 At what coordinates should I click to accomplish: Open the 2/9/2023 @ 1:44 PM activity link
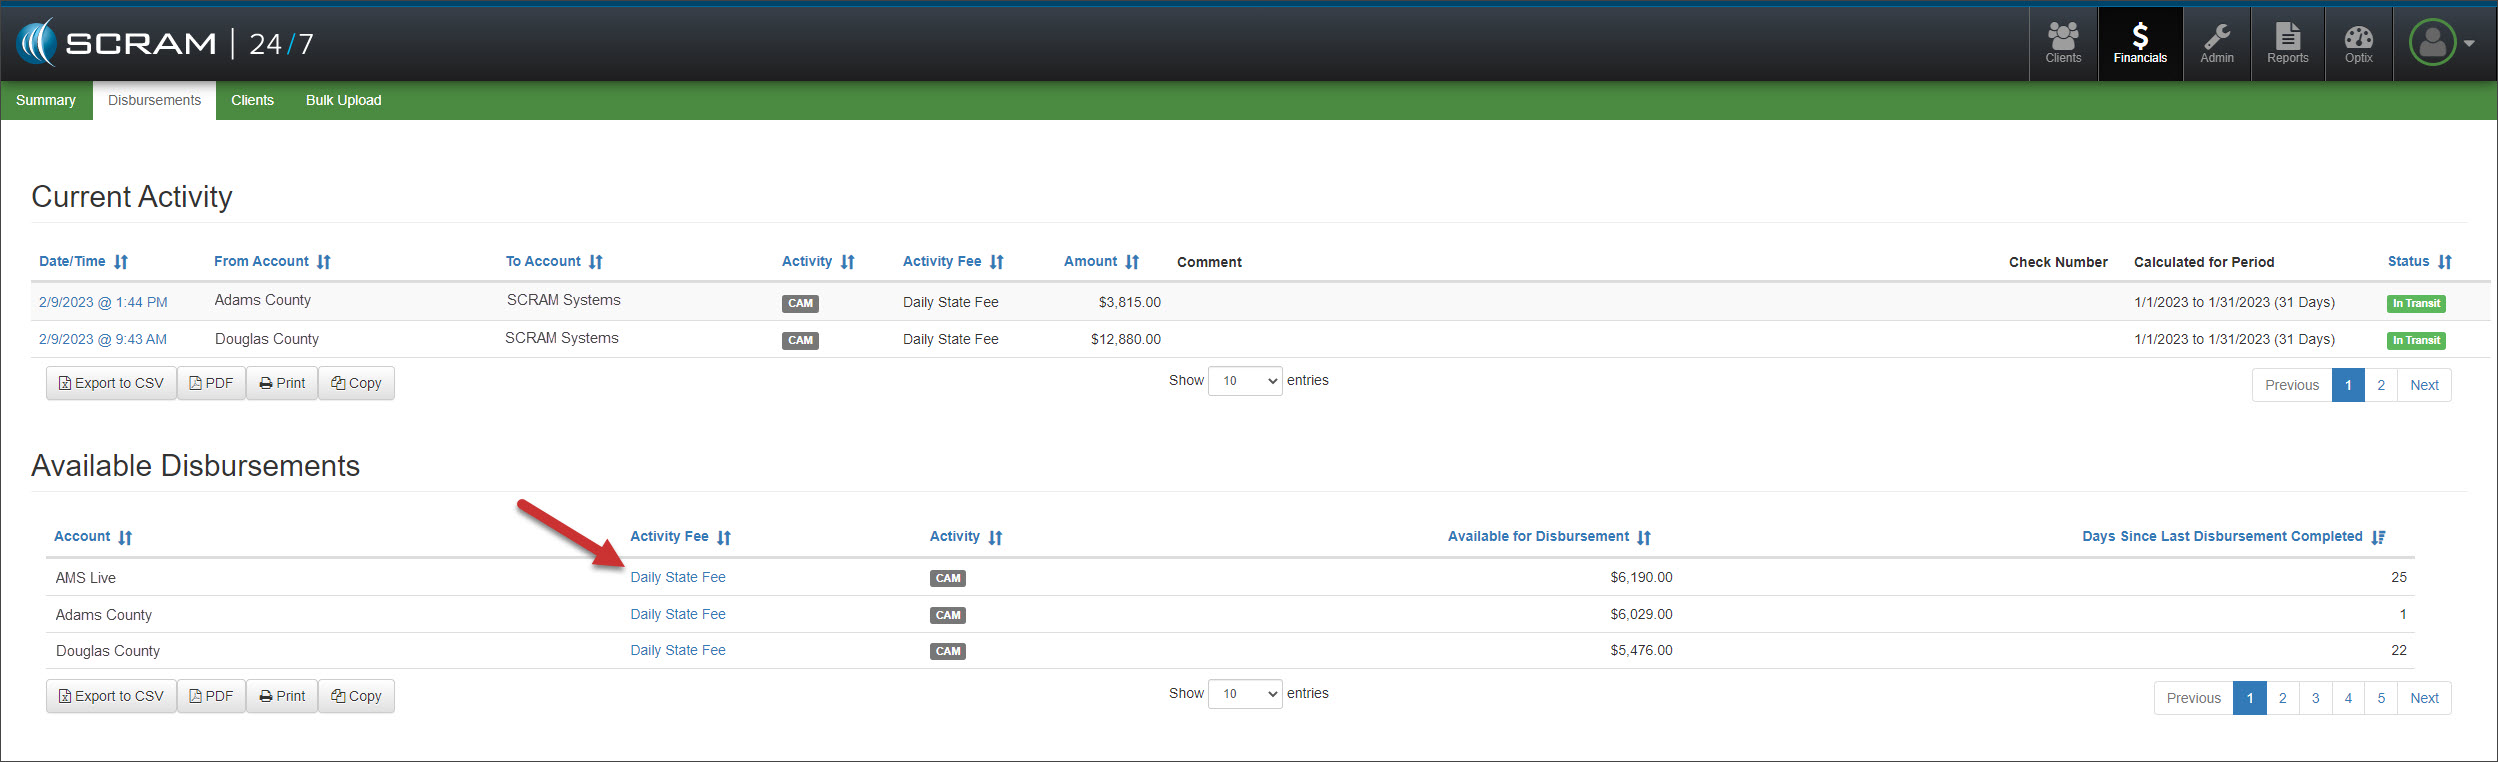[x=103, y=302]
